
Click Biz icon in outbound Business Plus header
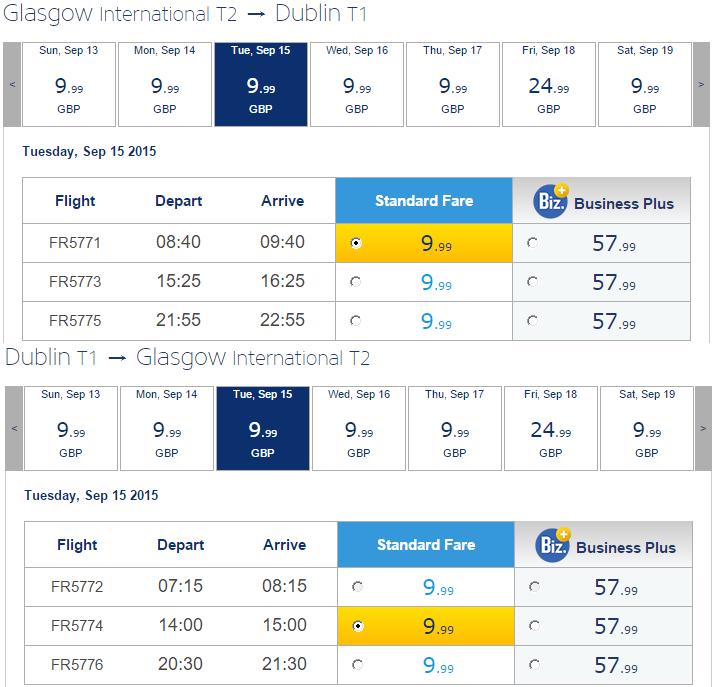point(551,202)
